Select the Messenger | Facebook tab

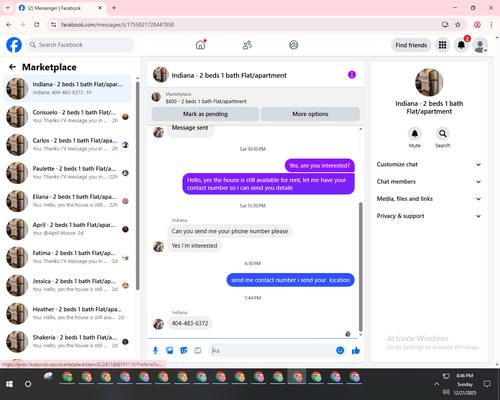pos(60,8)
